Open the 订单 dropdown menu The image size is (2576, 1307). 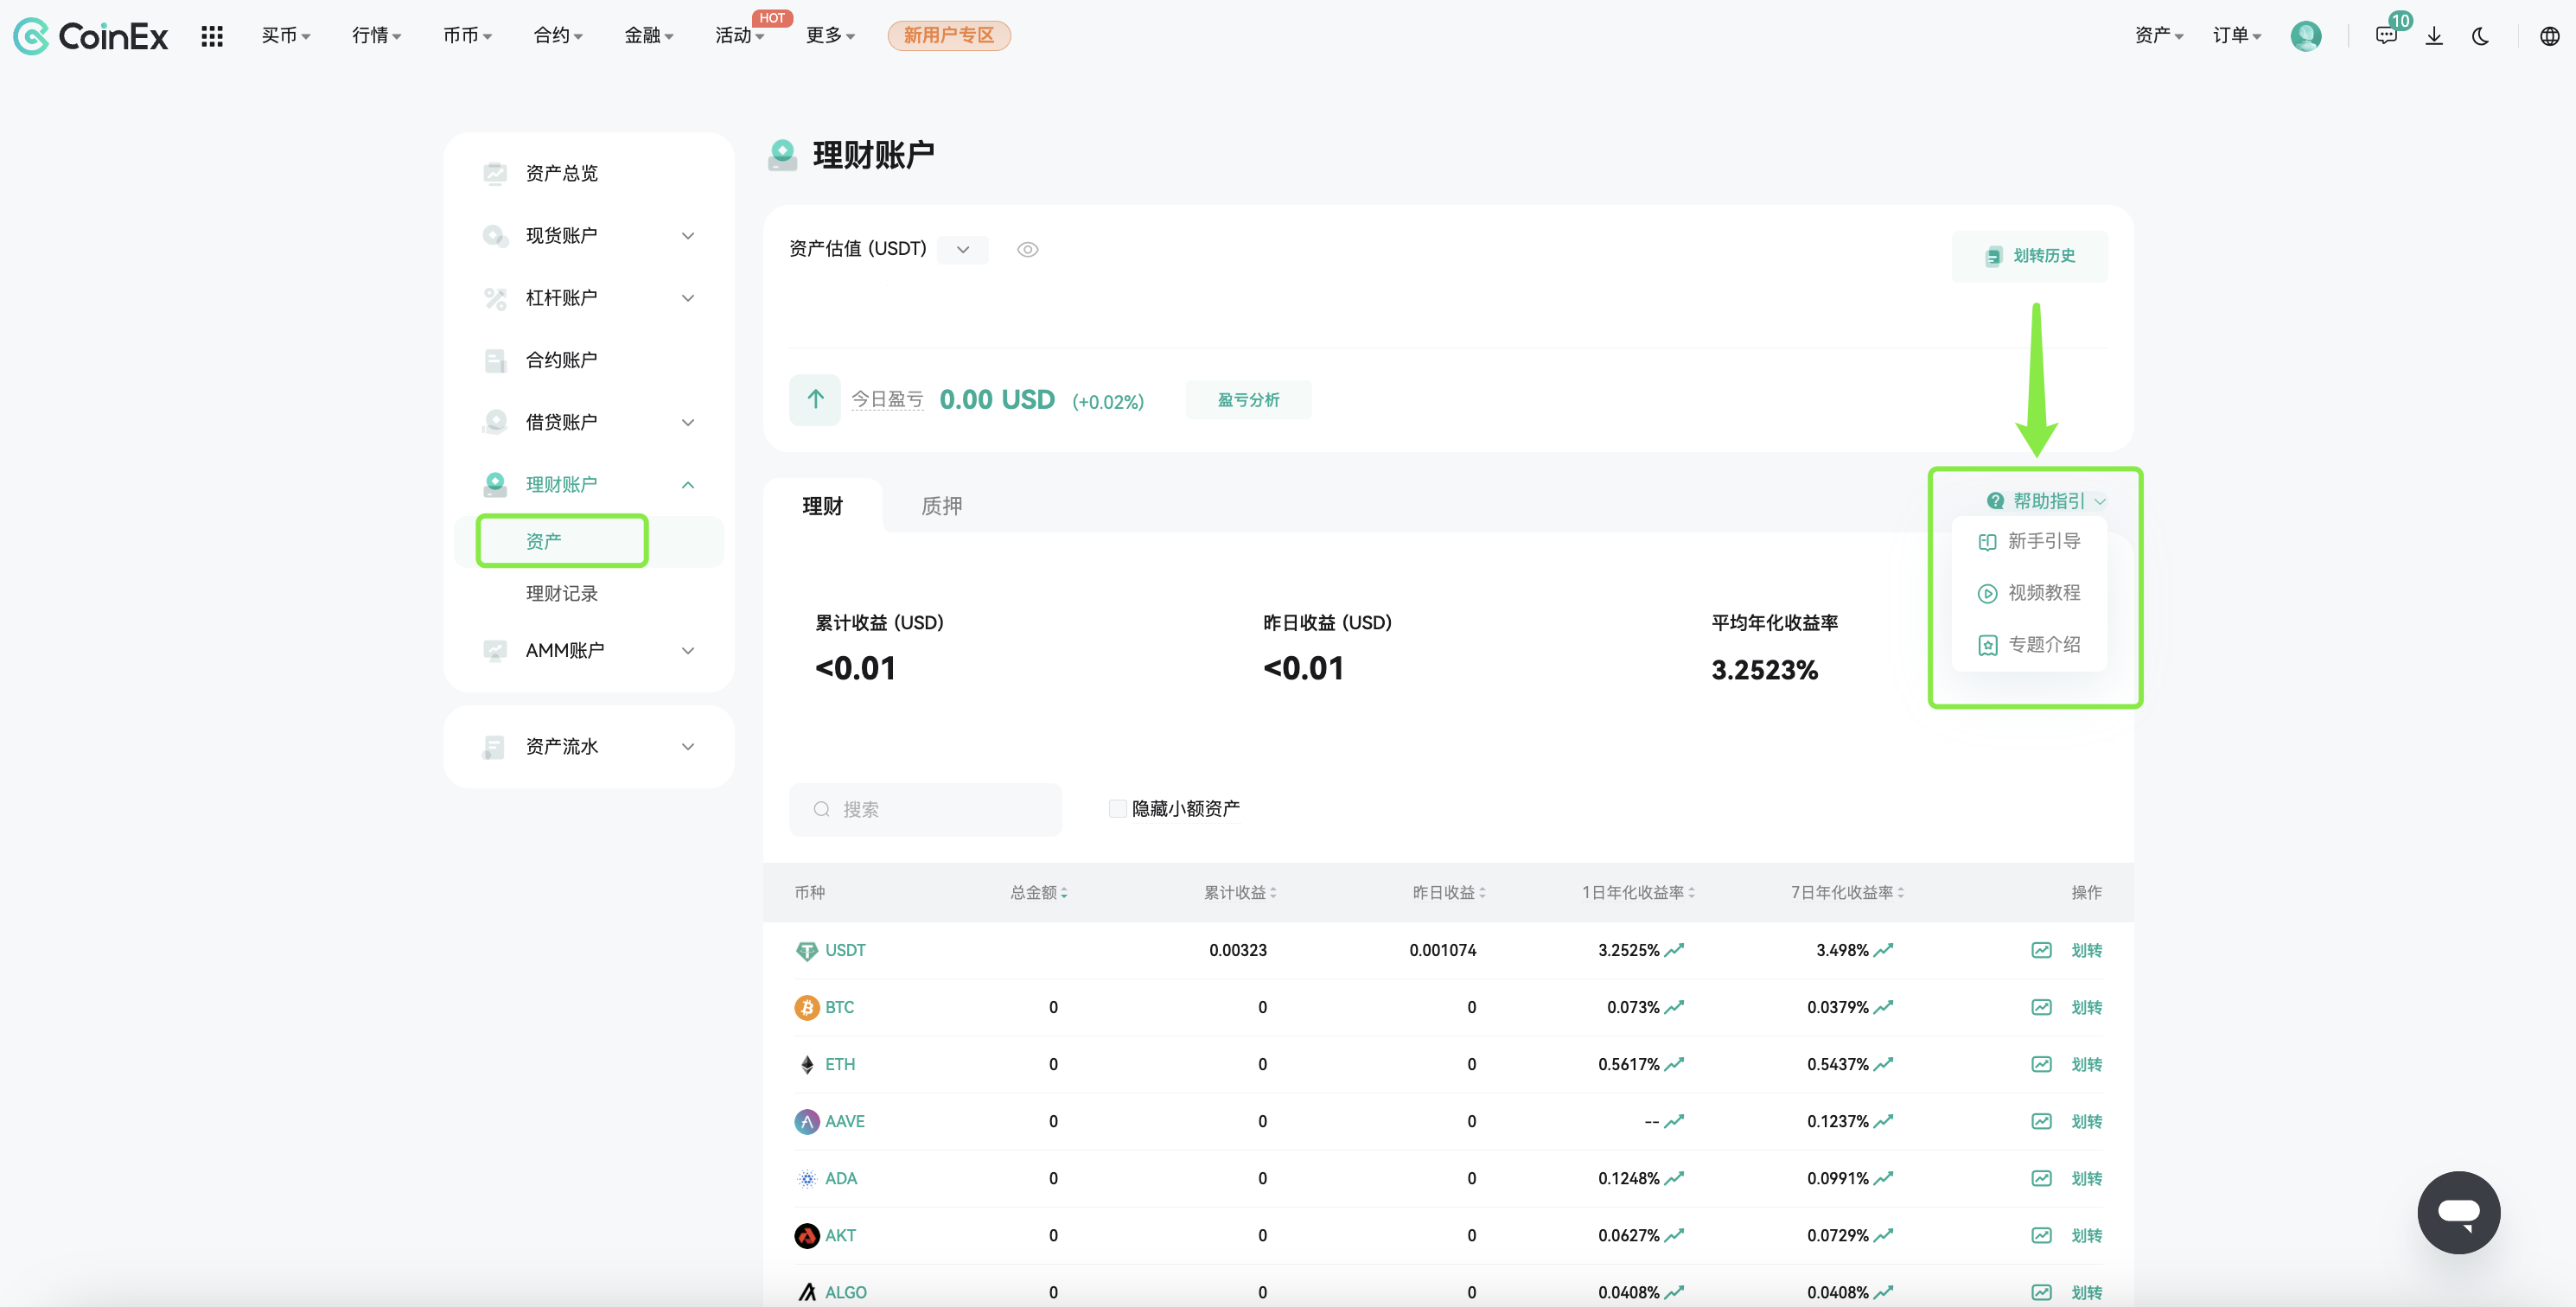point(2236,36)
